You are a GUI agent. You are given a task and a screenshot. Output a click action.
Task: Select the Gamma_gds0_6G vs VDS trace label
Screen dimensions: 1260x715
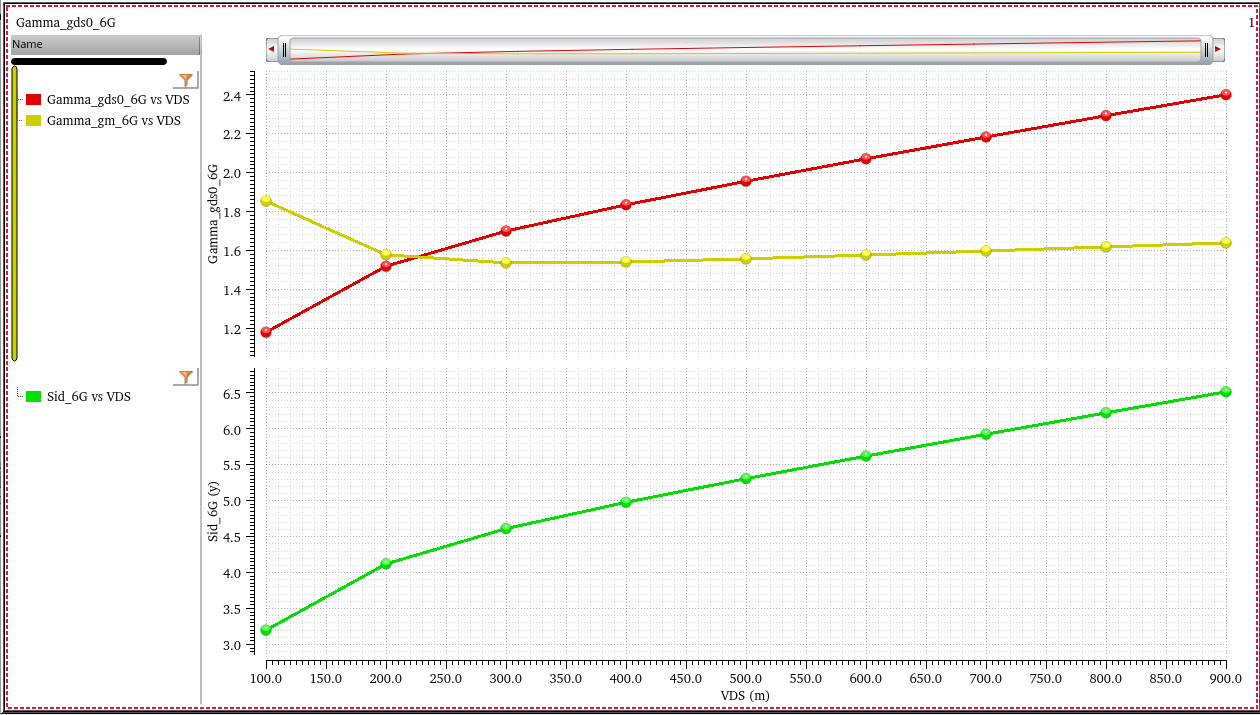[x=118, y=100]
